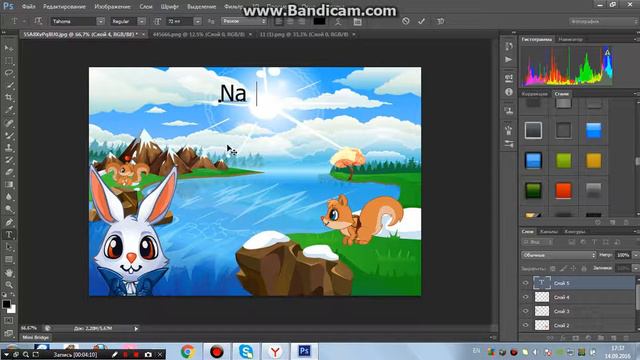This screenshot has width=640, height=360.
Task: Open the layer filter kind dropdown
Action: [x=538, y=242]
